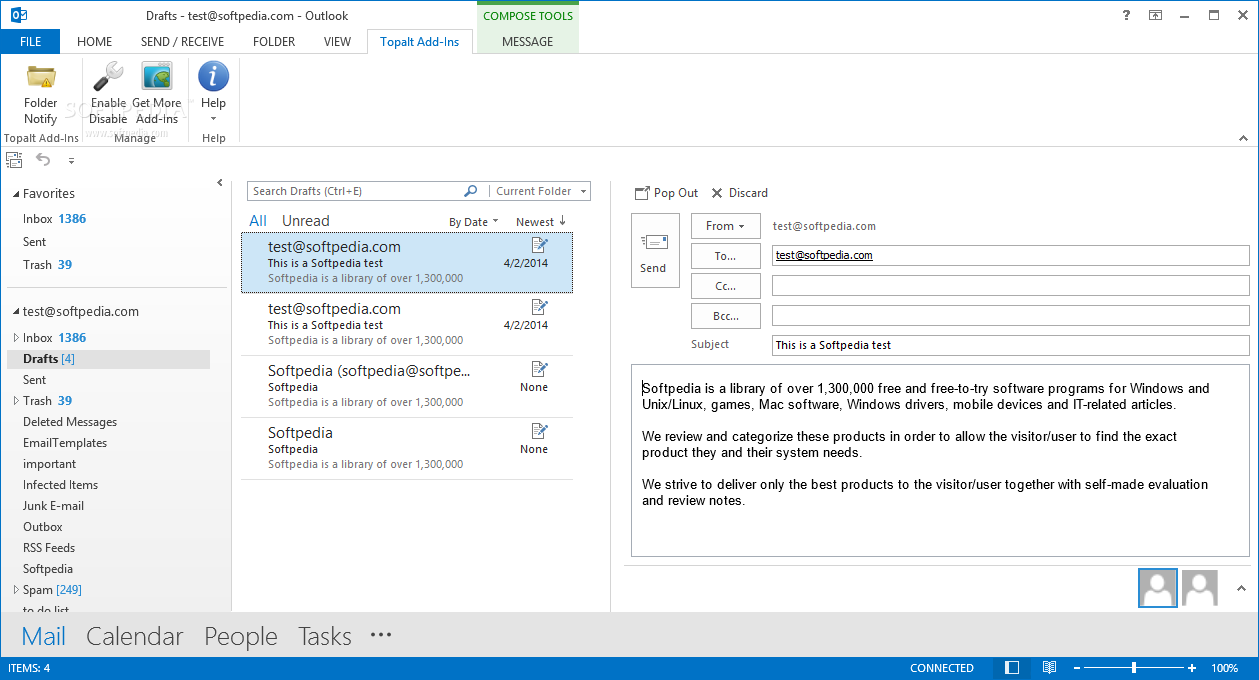The height and width of the screenshot is (680, 1259).
Task: Click the Cc address field
Action: (1010, 286)
